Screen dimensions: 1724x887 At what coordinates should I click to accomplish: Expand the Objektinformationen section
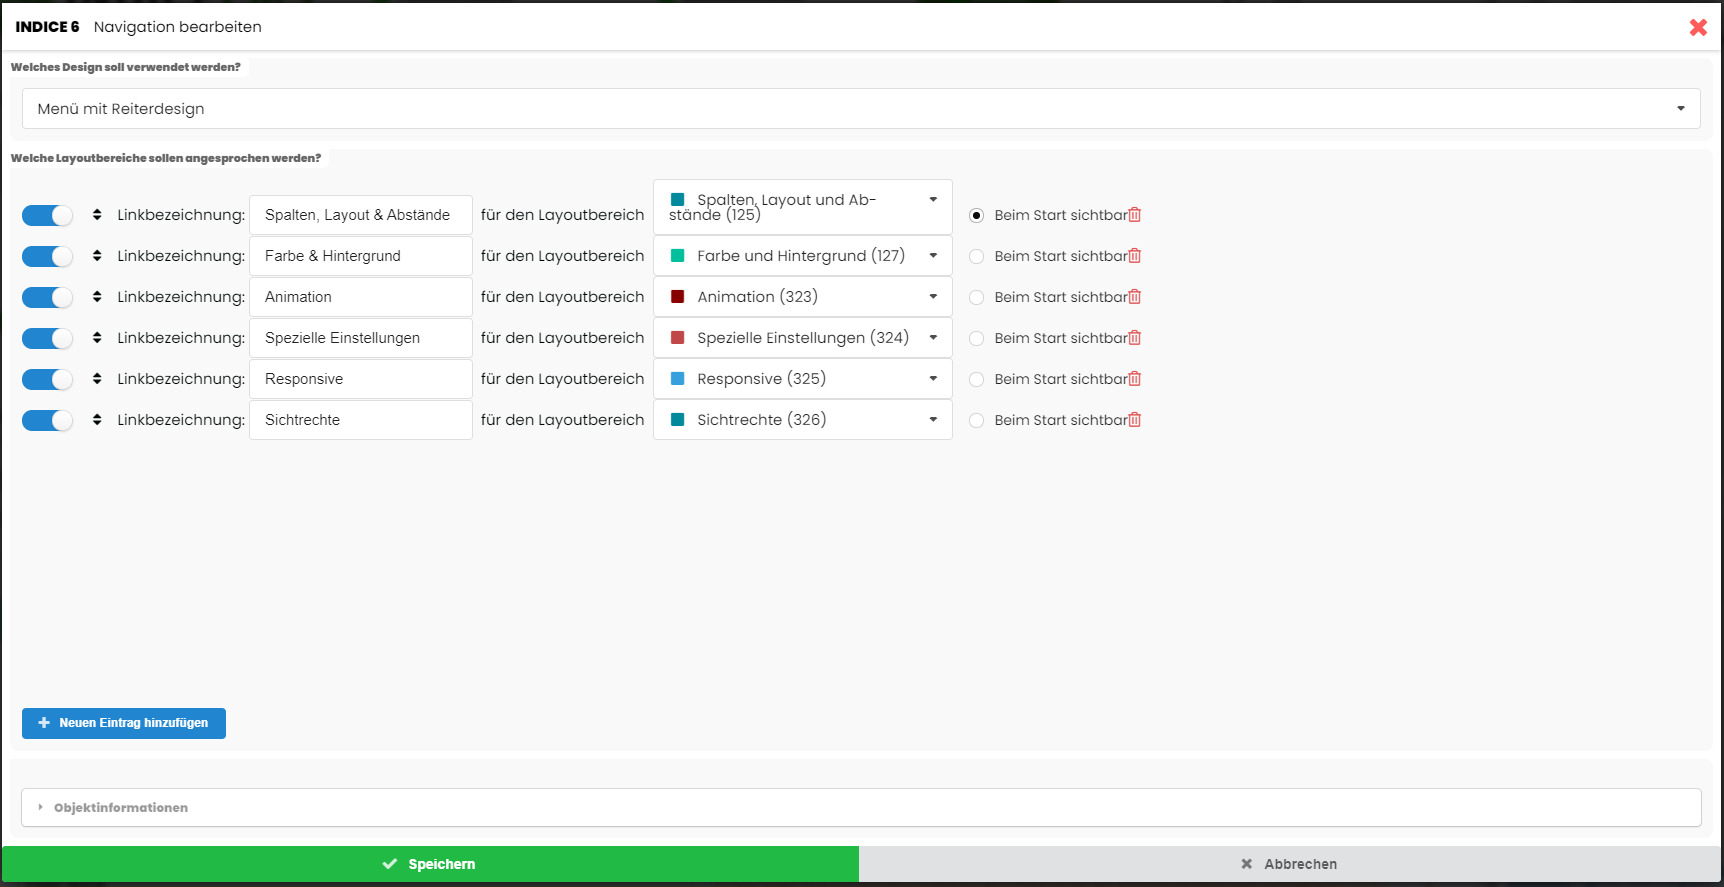[121, 808]
